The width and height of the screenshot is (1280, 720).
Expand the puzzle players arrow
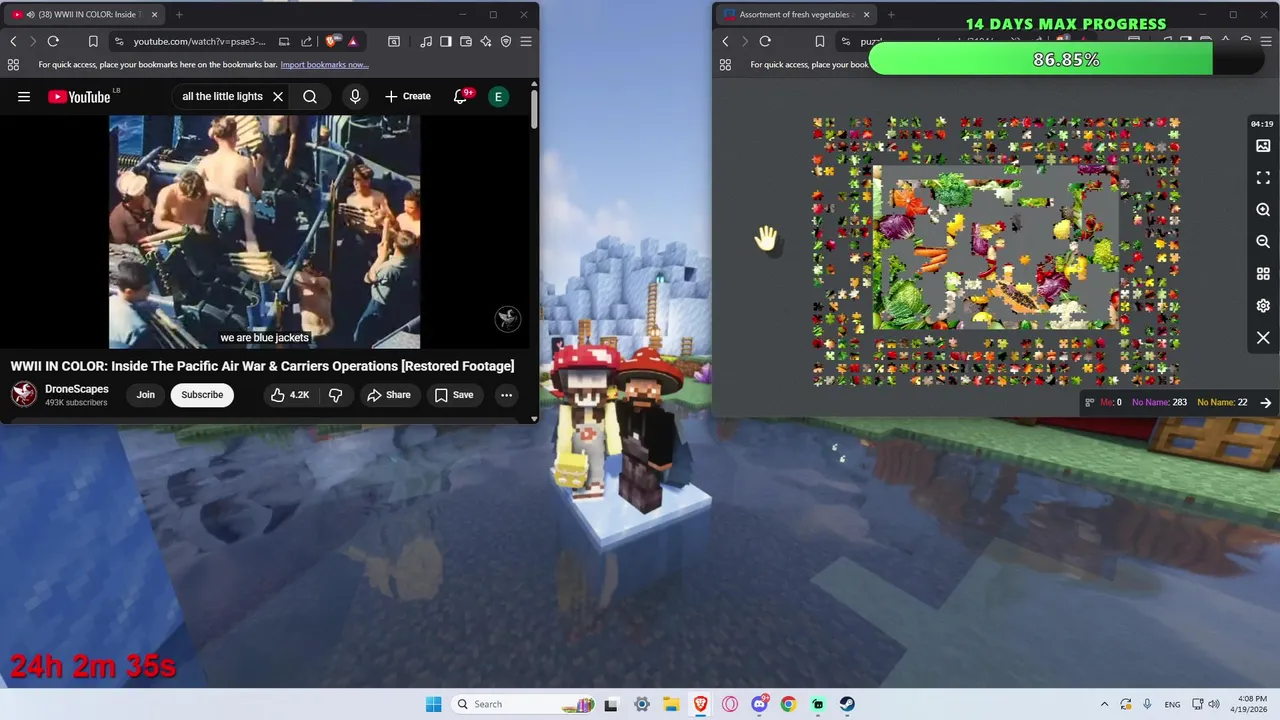pos(1266,402)
